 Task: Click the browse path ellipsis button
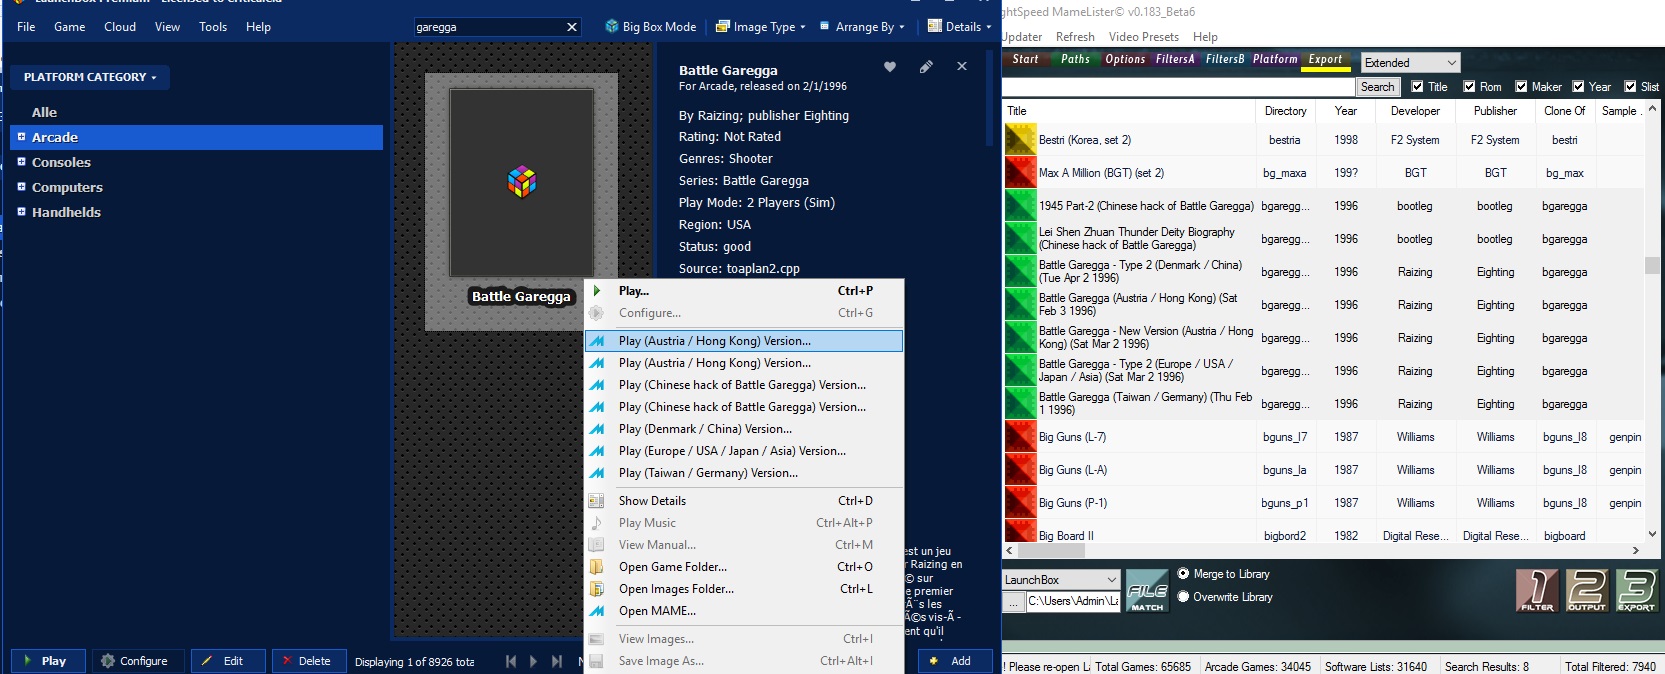1013,601
